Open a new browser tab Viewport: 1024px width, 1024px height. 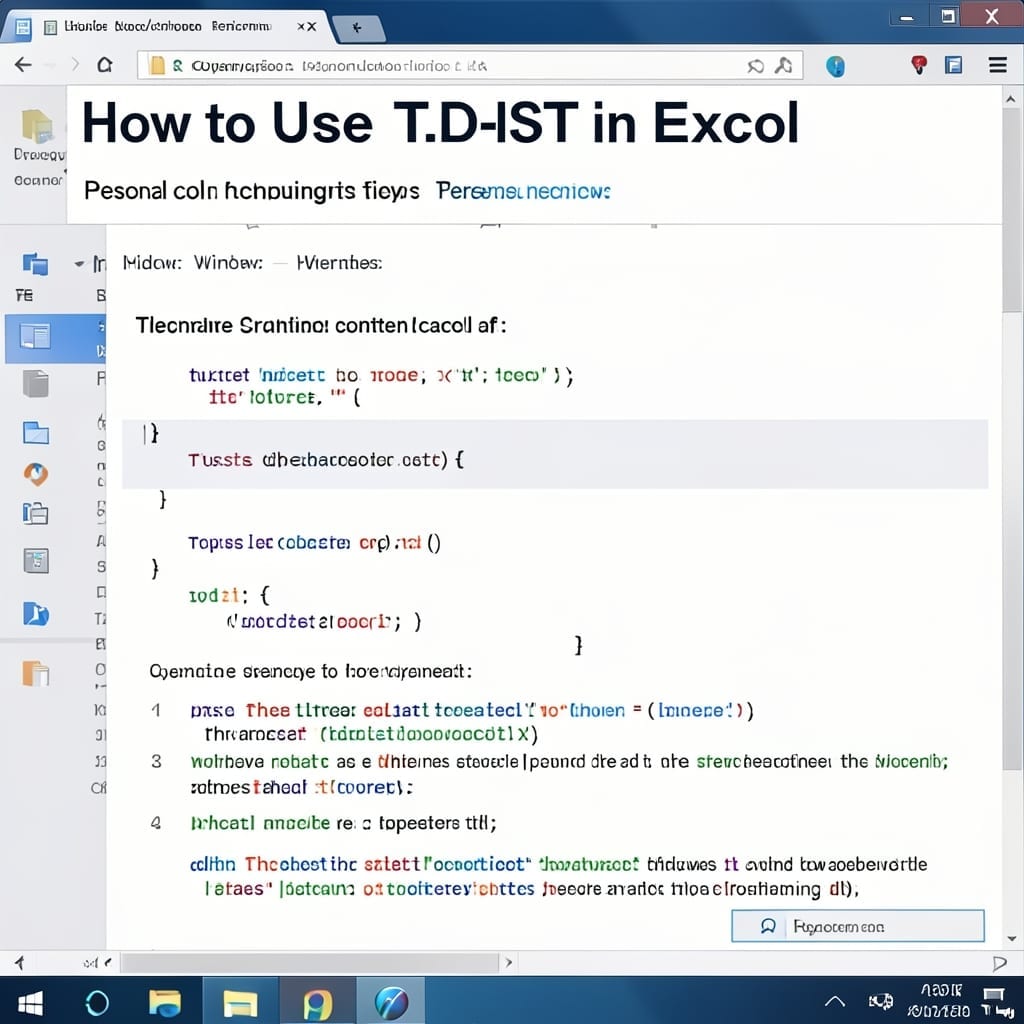point(357,28)
